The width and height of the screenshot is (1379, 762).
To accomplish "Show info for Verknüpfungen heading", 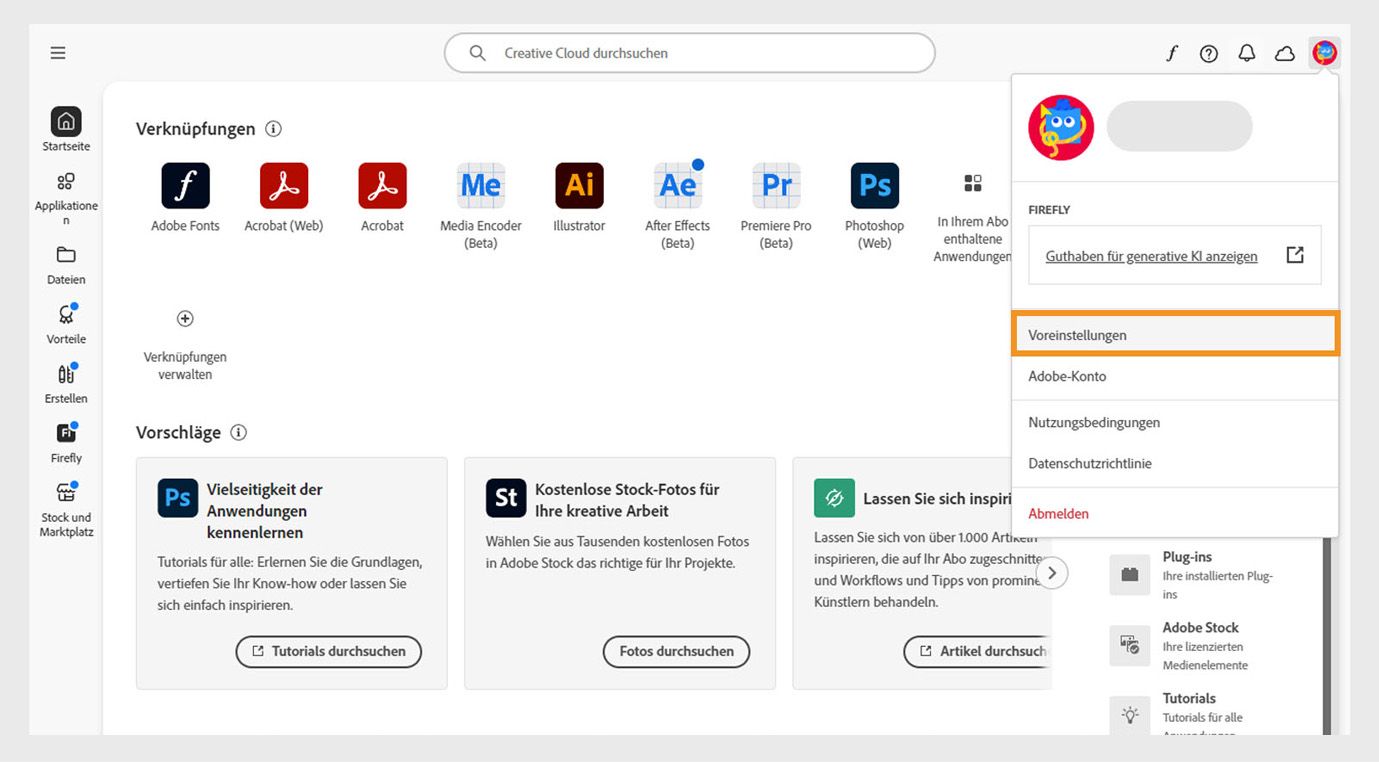I will click(273, 129).
